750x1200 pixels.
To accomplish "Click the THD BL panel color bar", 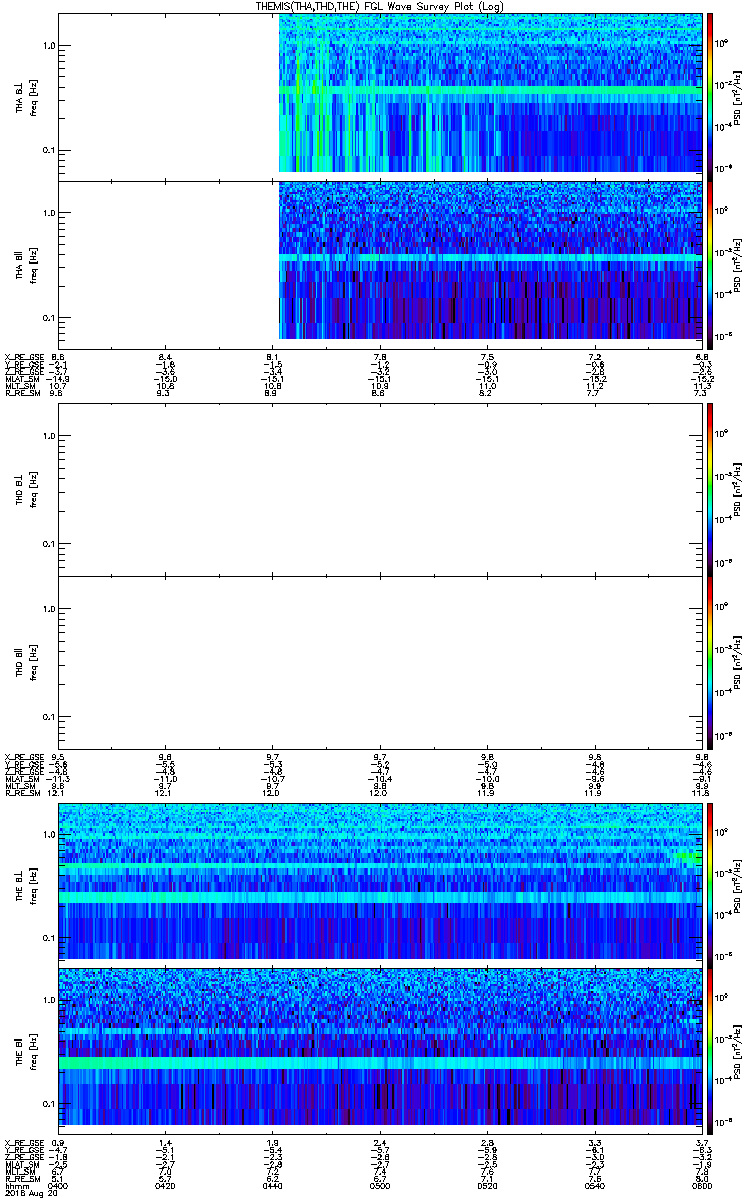I will point(710,489).
